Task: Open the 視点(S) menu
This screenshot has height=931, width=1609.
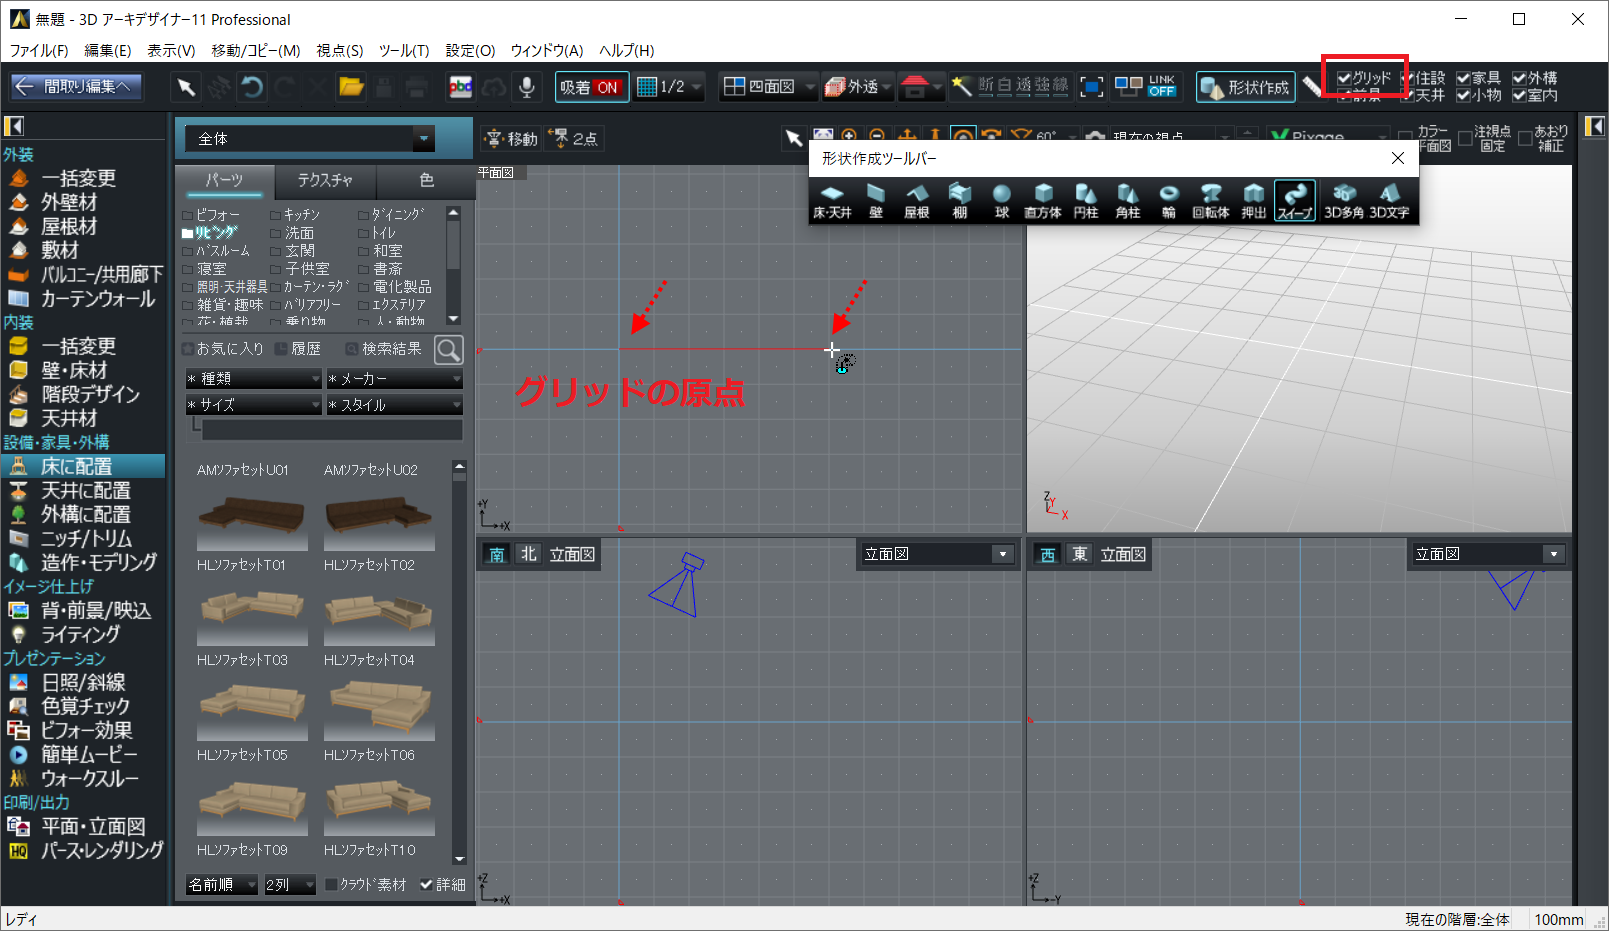Action: pyautogui.click(x=339, y=50)
